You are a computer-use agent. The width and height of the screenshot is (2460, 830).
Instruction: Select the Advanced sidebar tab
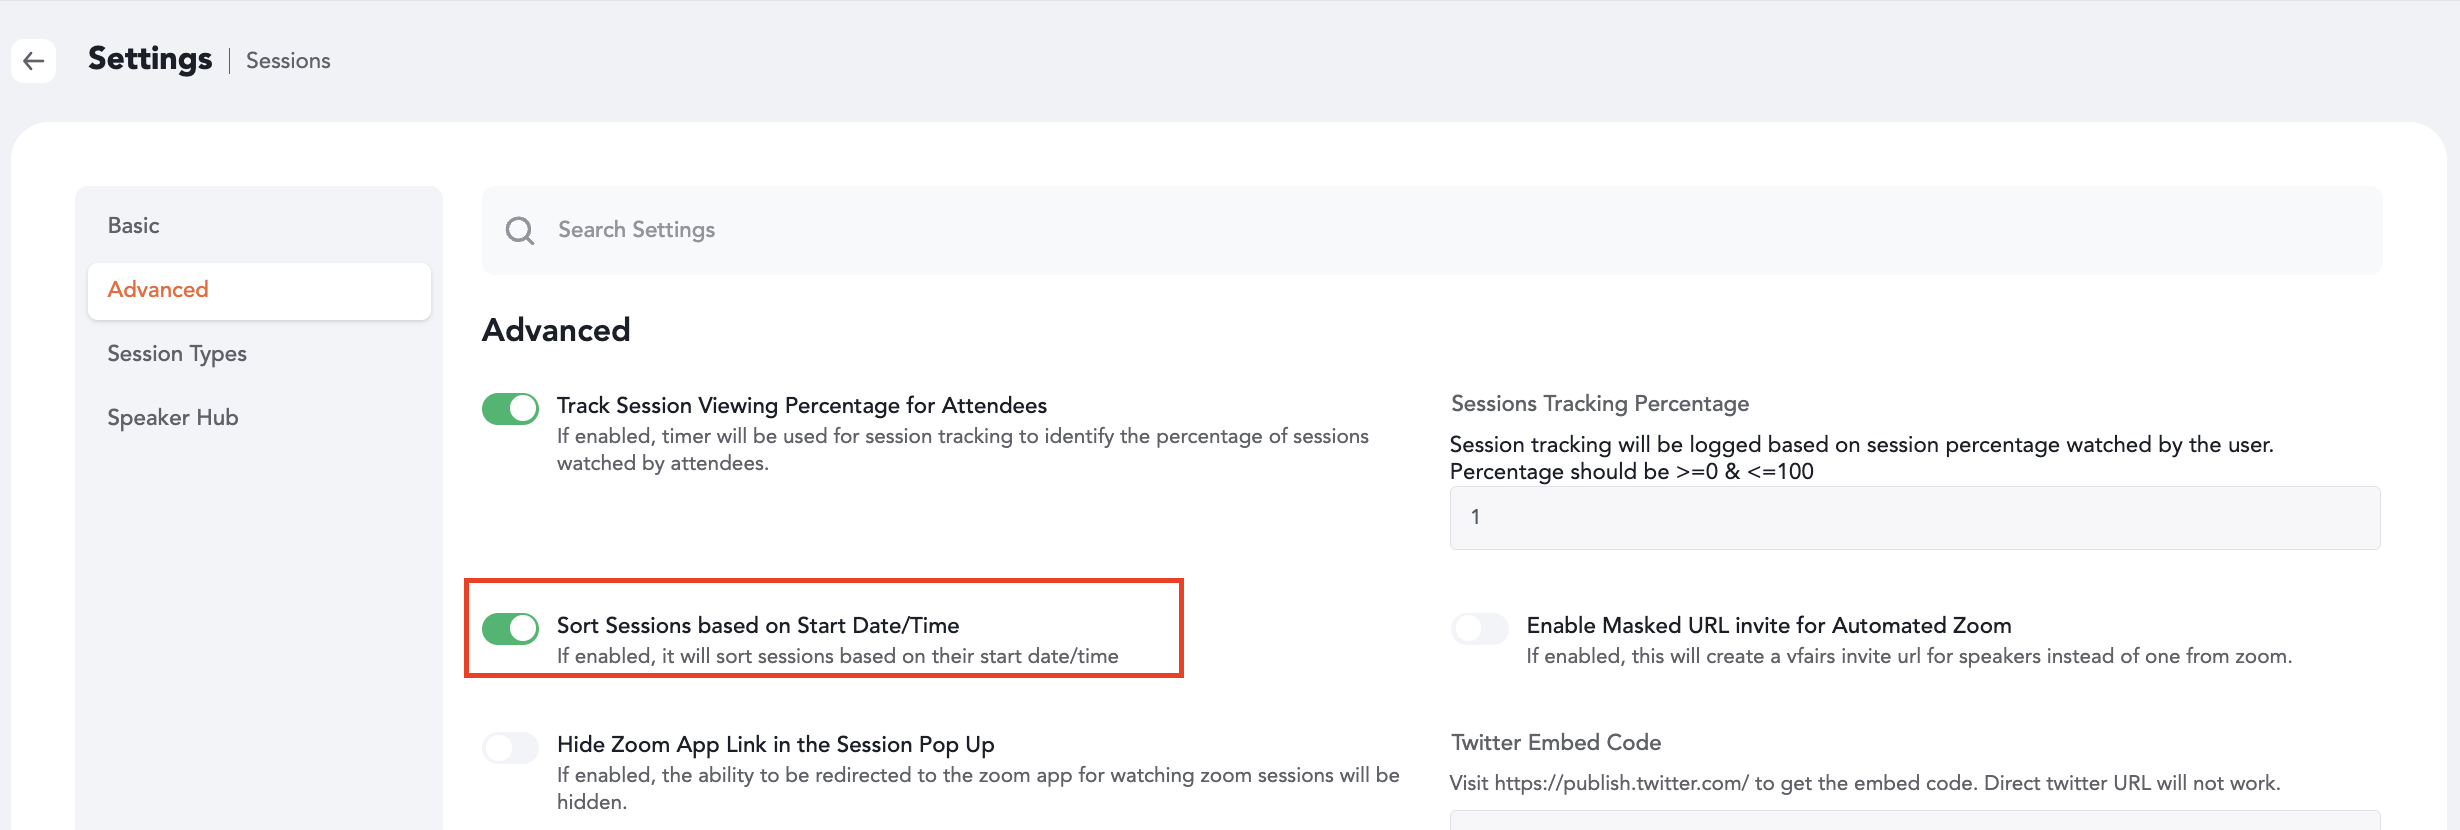pos(259,291)
